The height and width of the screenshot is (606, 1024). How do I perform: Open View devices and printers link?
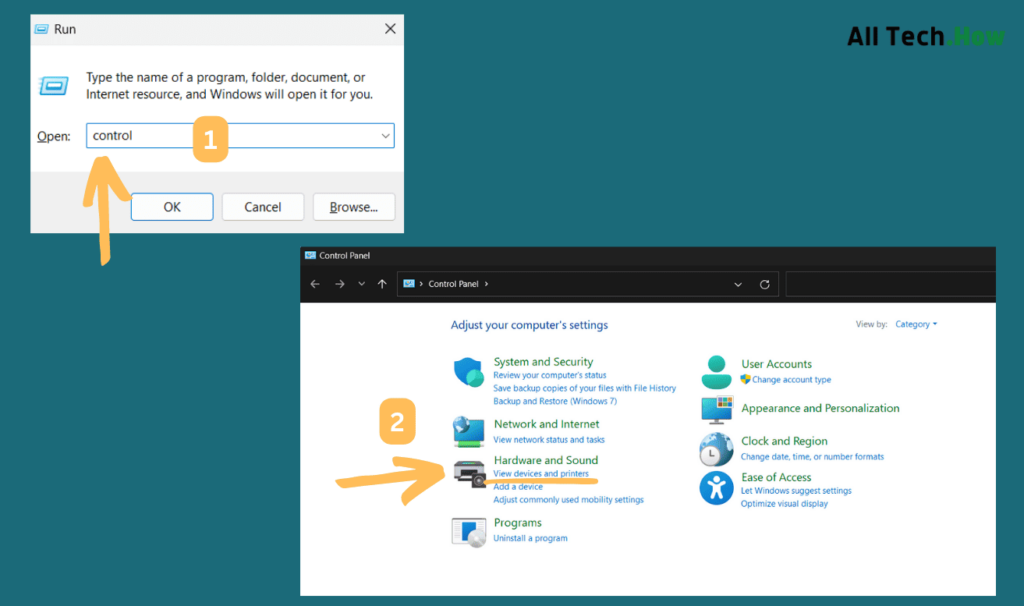coord(540,473)
